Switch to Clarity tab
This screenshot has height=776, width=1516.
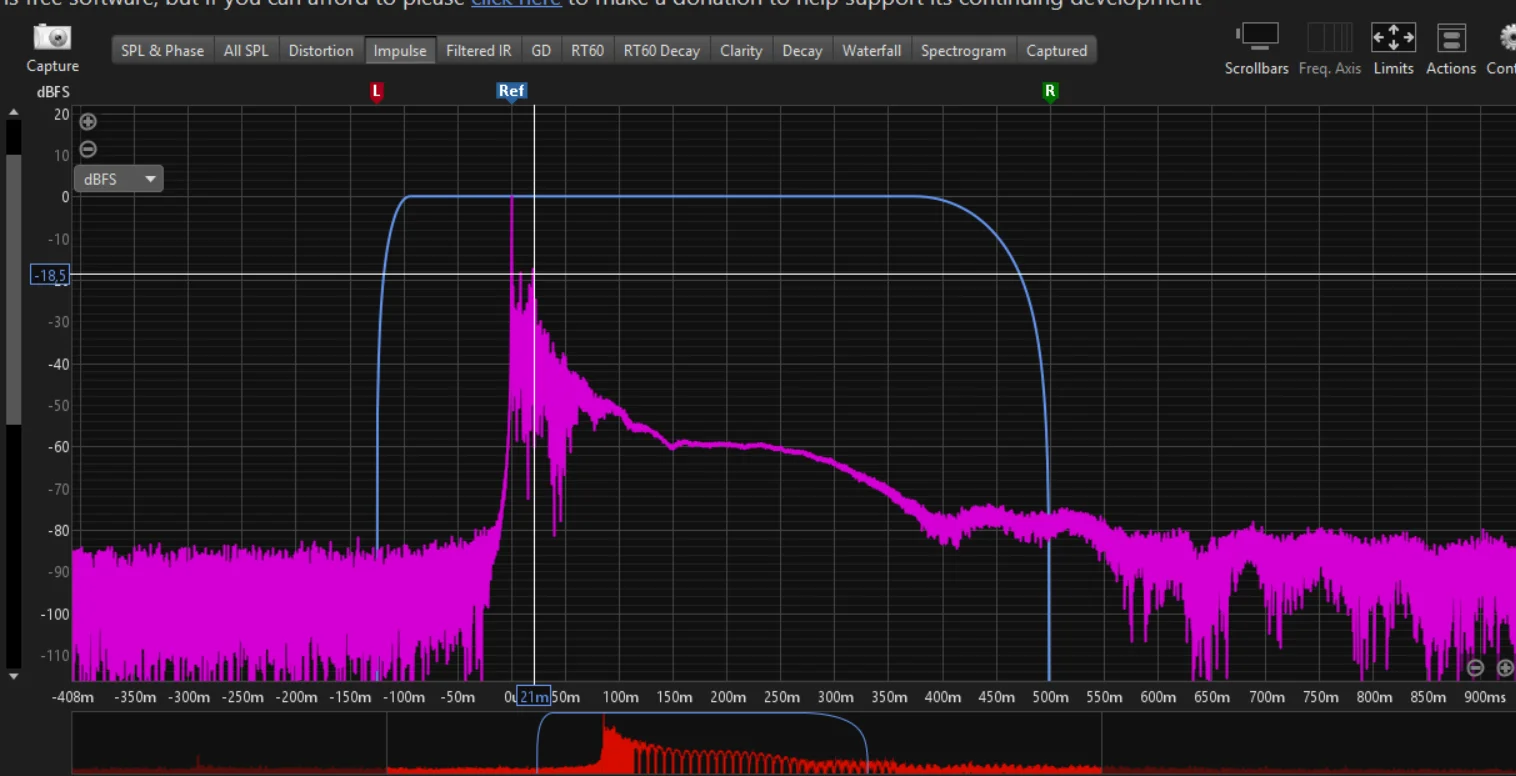[x=741, y=50]
